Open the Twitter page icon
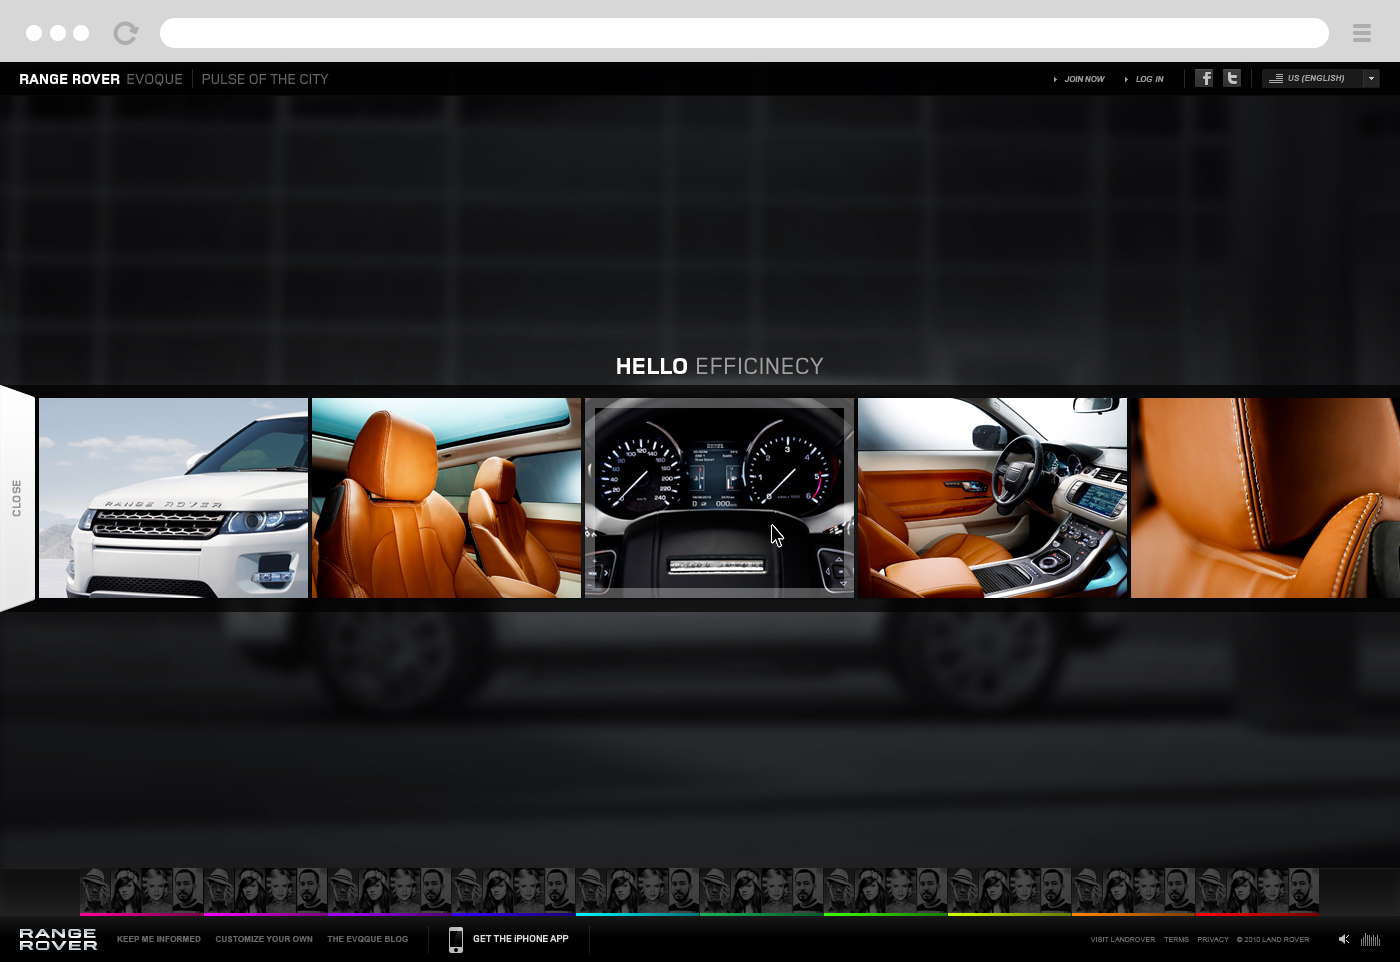The image size is (1400, 962). tap(1232, 78)
